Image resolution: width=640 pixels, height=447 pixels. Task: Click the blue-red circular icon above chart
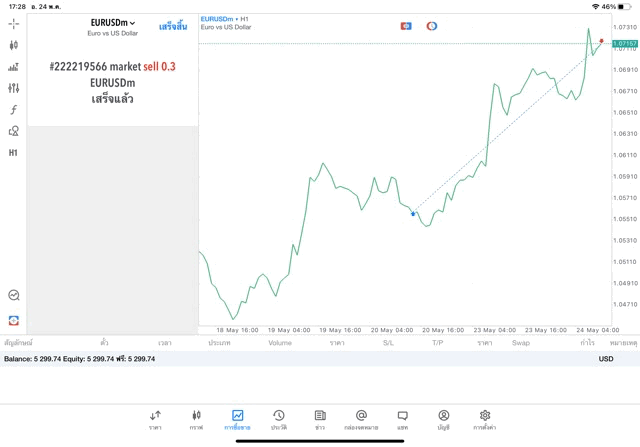tap(432, 26)
